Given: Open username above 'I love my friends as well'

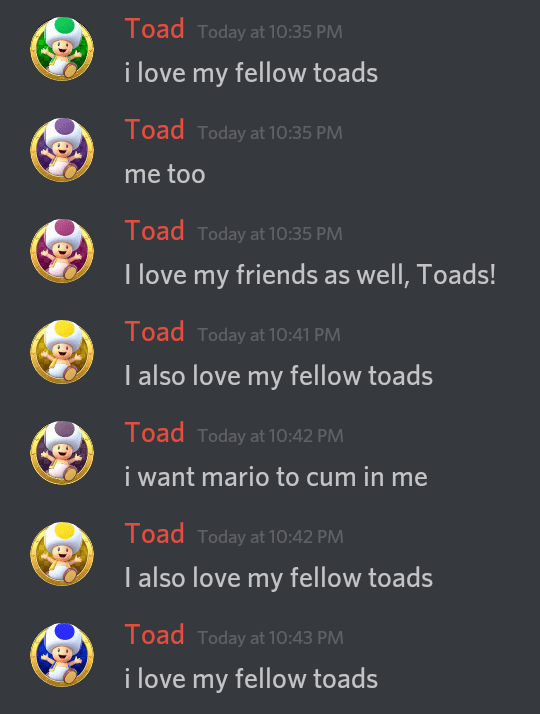Looking at the screenshot, I should coord(154,231).
